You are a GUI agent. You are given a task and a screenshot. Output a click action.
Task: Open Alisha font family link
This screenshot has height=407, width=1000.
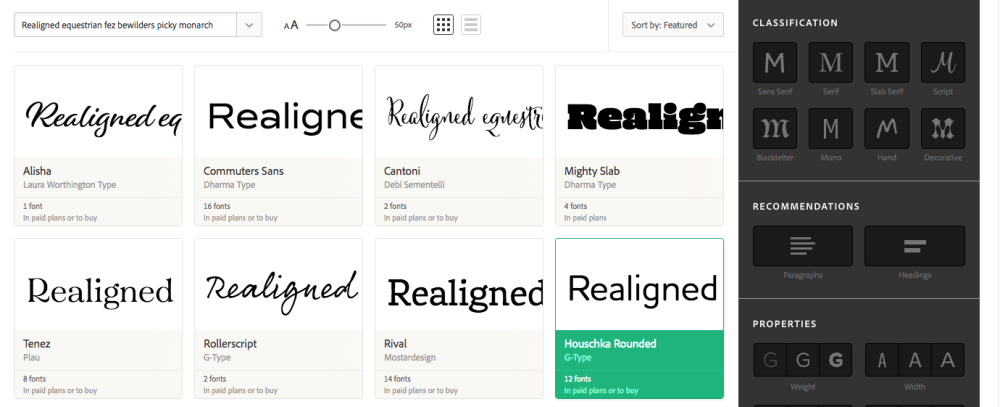[x=37, y=171]
